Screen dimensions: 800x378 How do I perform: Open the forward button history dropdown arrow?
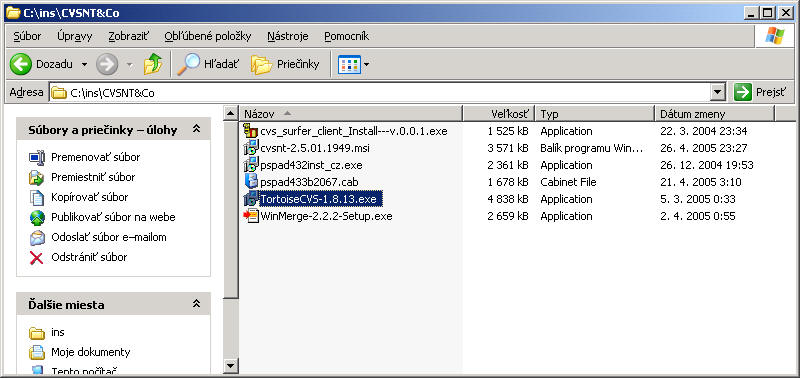[x=130, y=65]
